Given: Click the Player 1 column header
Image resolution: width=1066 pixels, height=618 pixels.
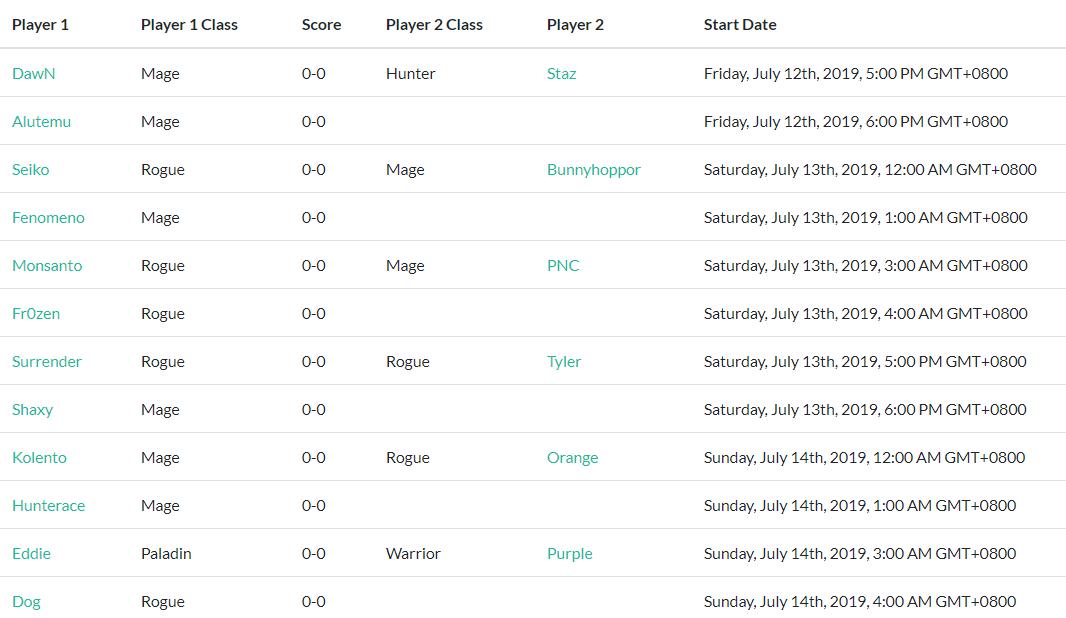Looking at the screenshot, I should coord(40,24).
